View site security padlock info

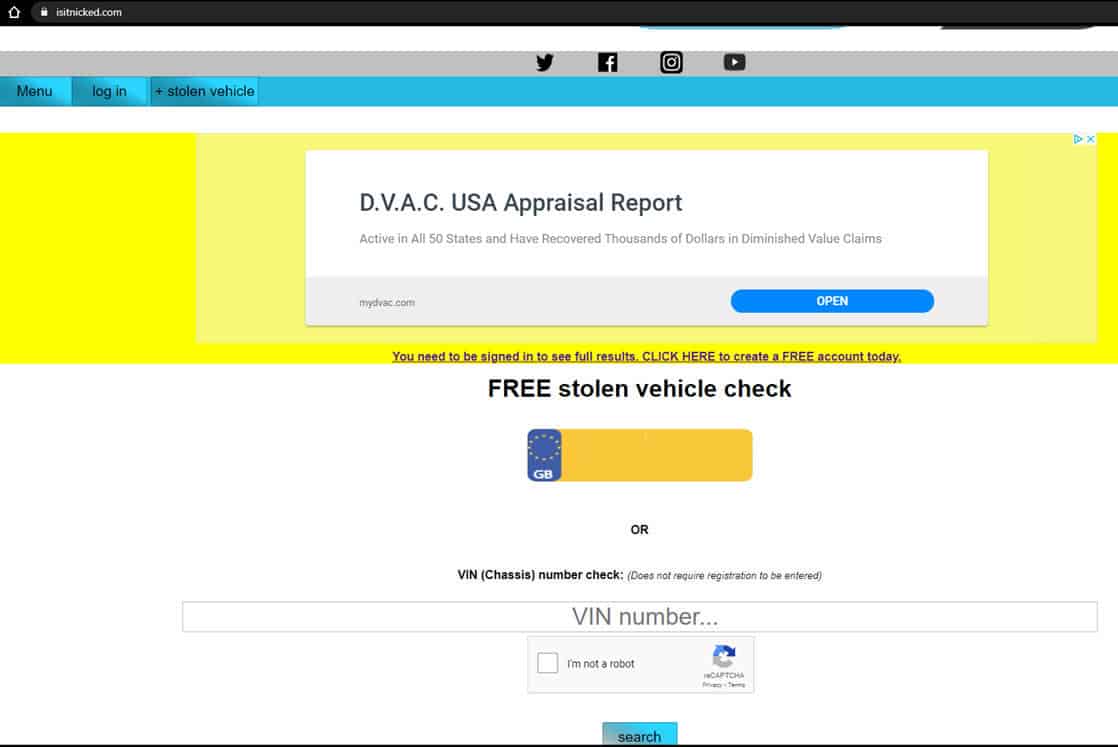[44, 12]
